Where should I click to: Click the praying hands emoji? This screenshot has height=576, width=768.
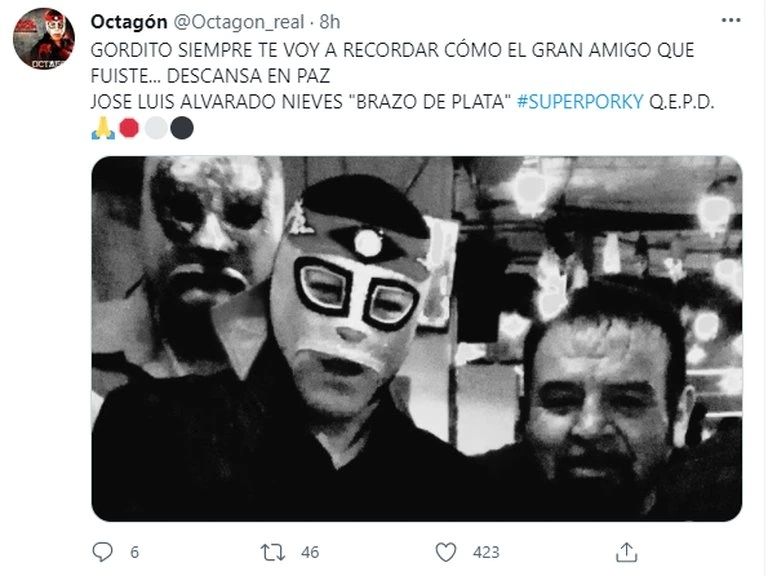click(x=103, y=128)
